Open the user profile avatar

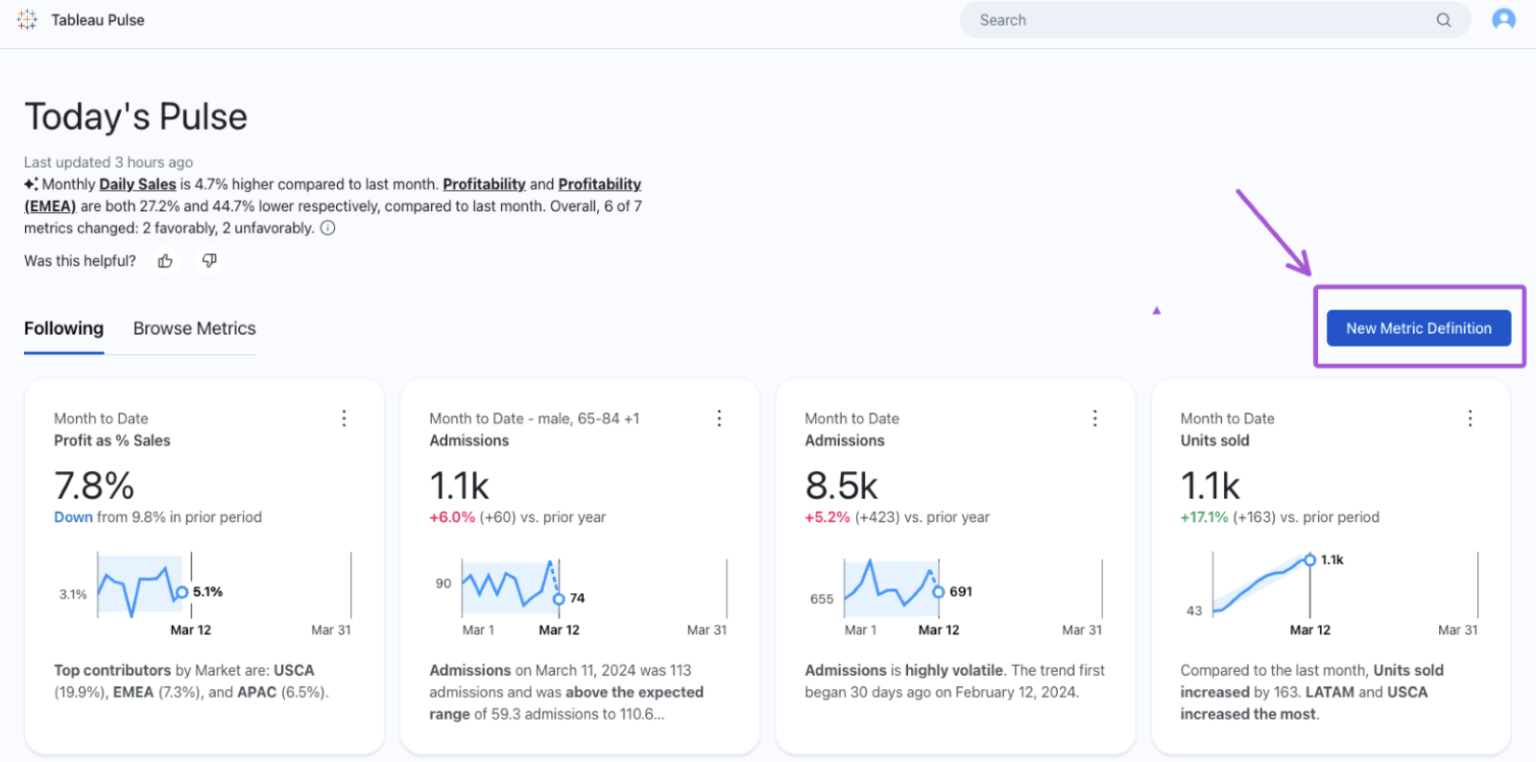tap(1504, 20)
